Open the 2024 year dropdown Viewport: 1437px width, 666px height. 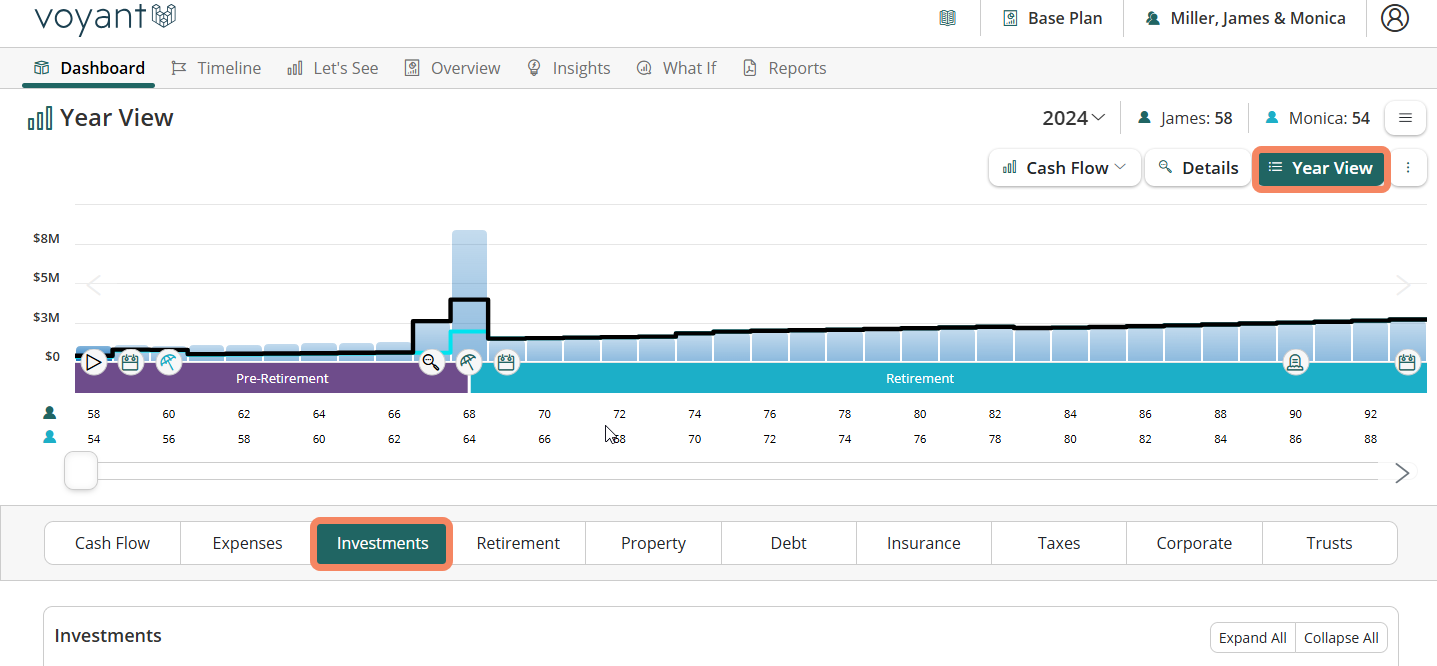(x=1073, y=118)
